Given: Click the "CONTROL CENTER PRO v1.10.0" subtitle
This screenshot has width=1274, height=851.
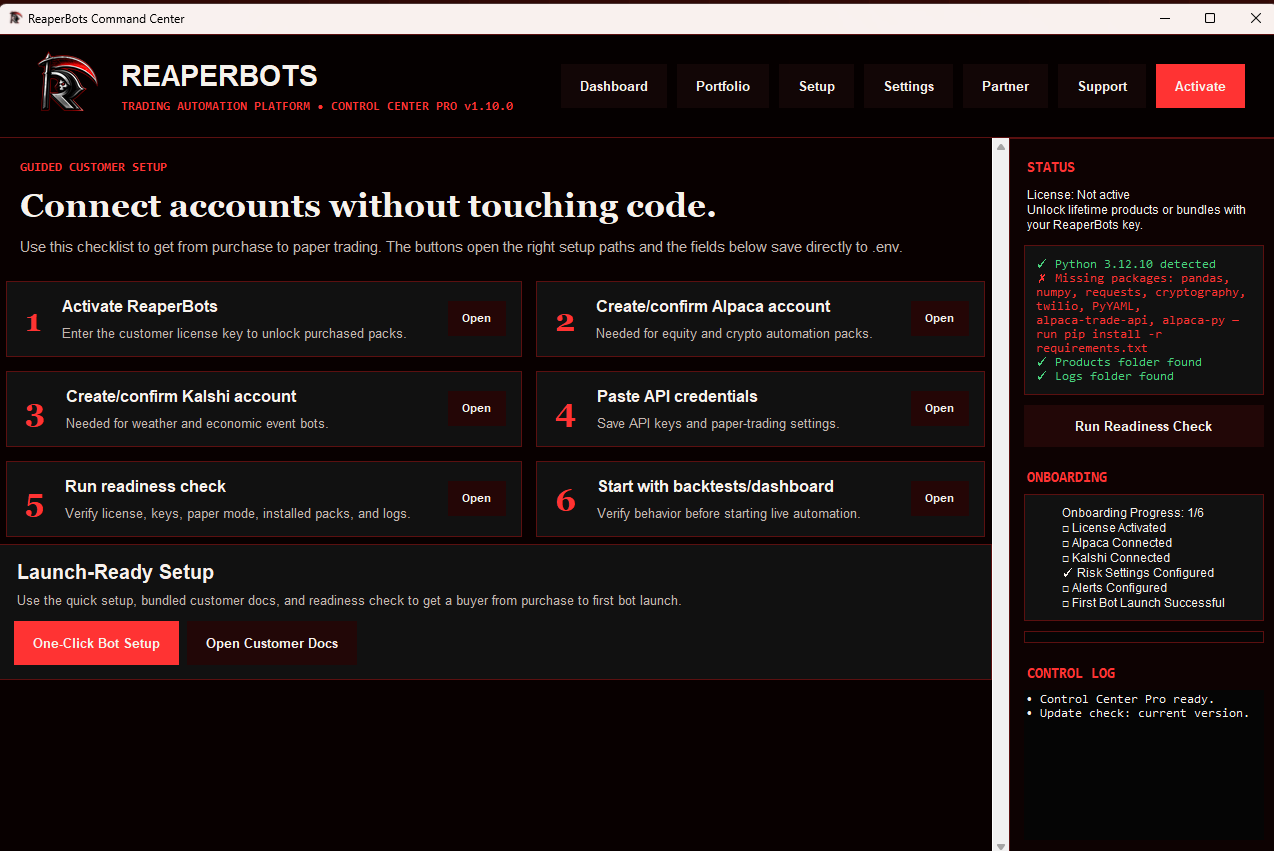Looking at the screenshot, I should tap(422, 106).
